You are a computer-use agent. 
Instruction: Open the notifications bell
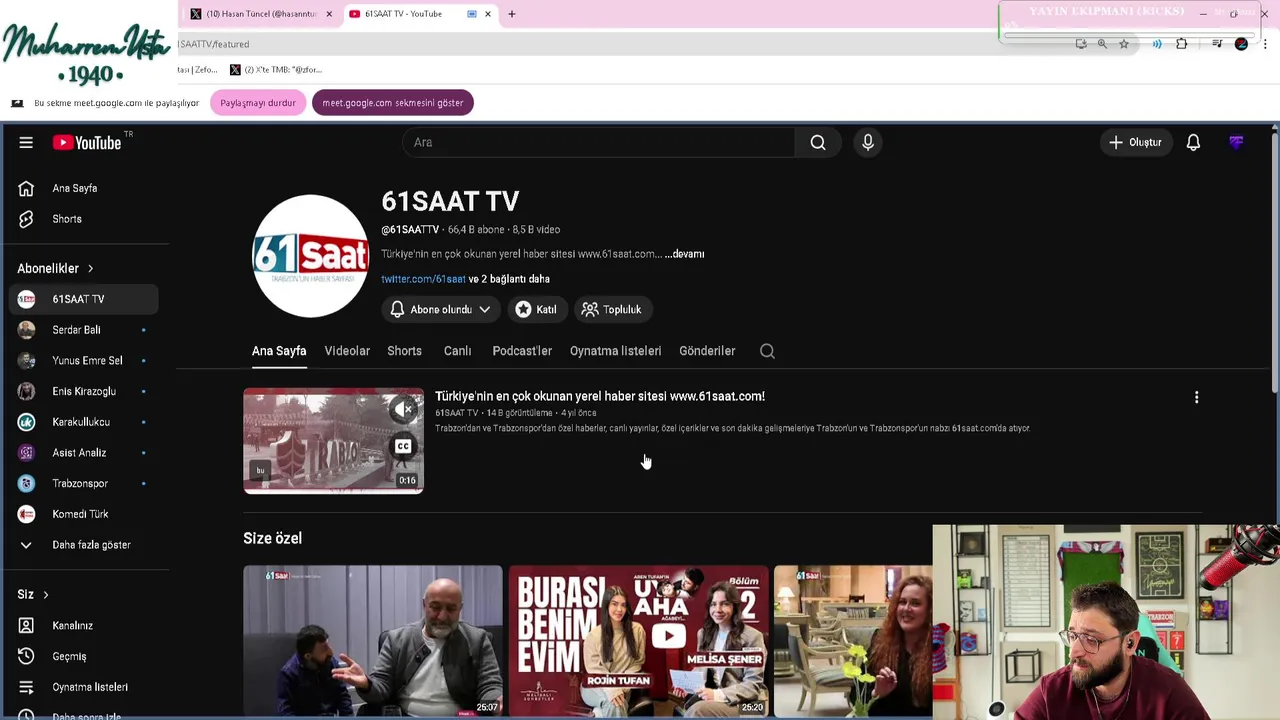1193,142
